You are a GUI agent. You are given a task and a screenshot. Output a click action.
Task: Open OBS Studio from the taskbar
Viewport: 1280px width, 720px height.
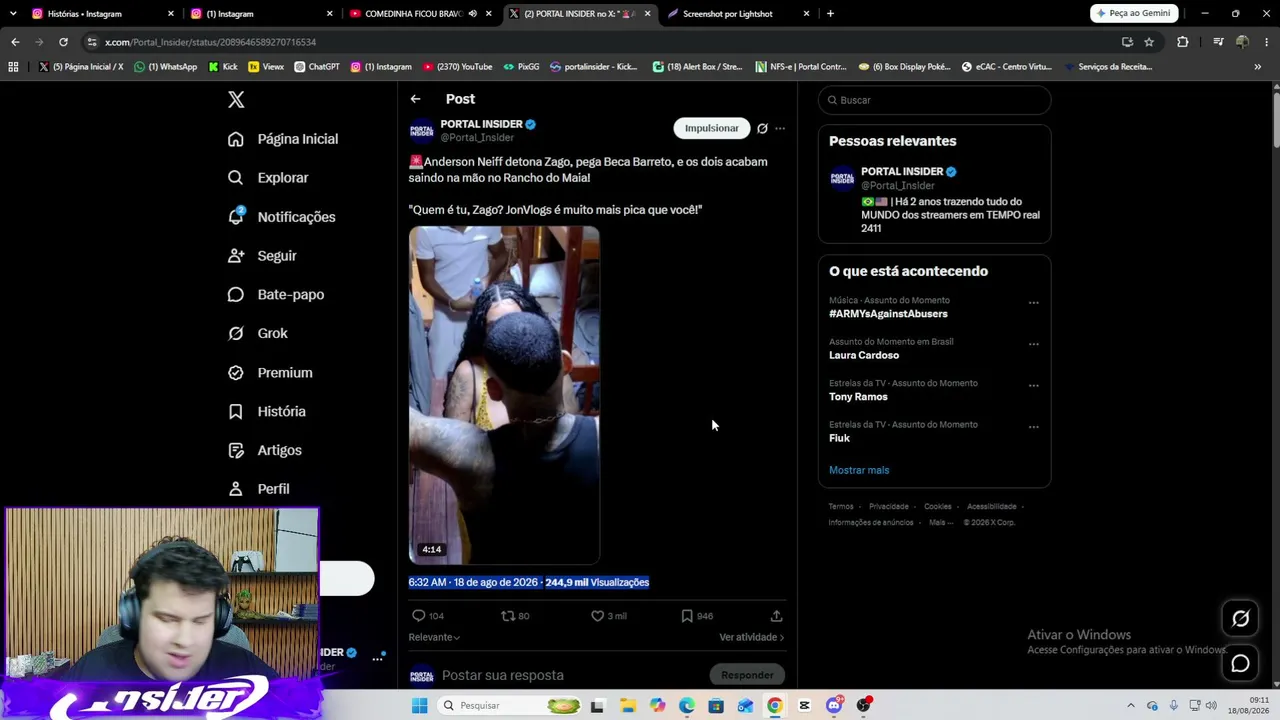863,705
